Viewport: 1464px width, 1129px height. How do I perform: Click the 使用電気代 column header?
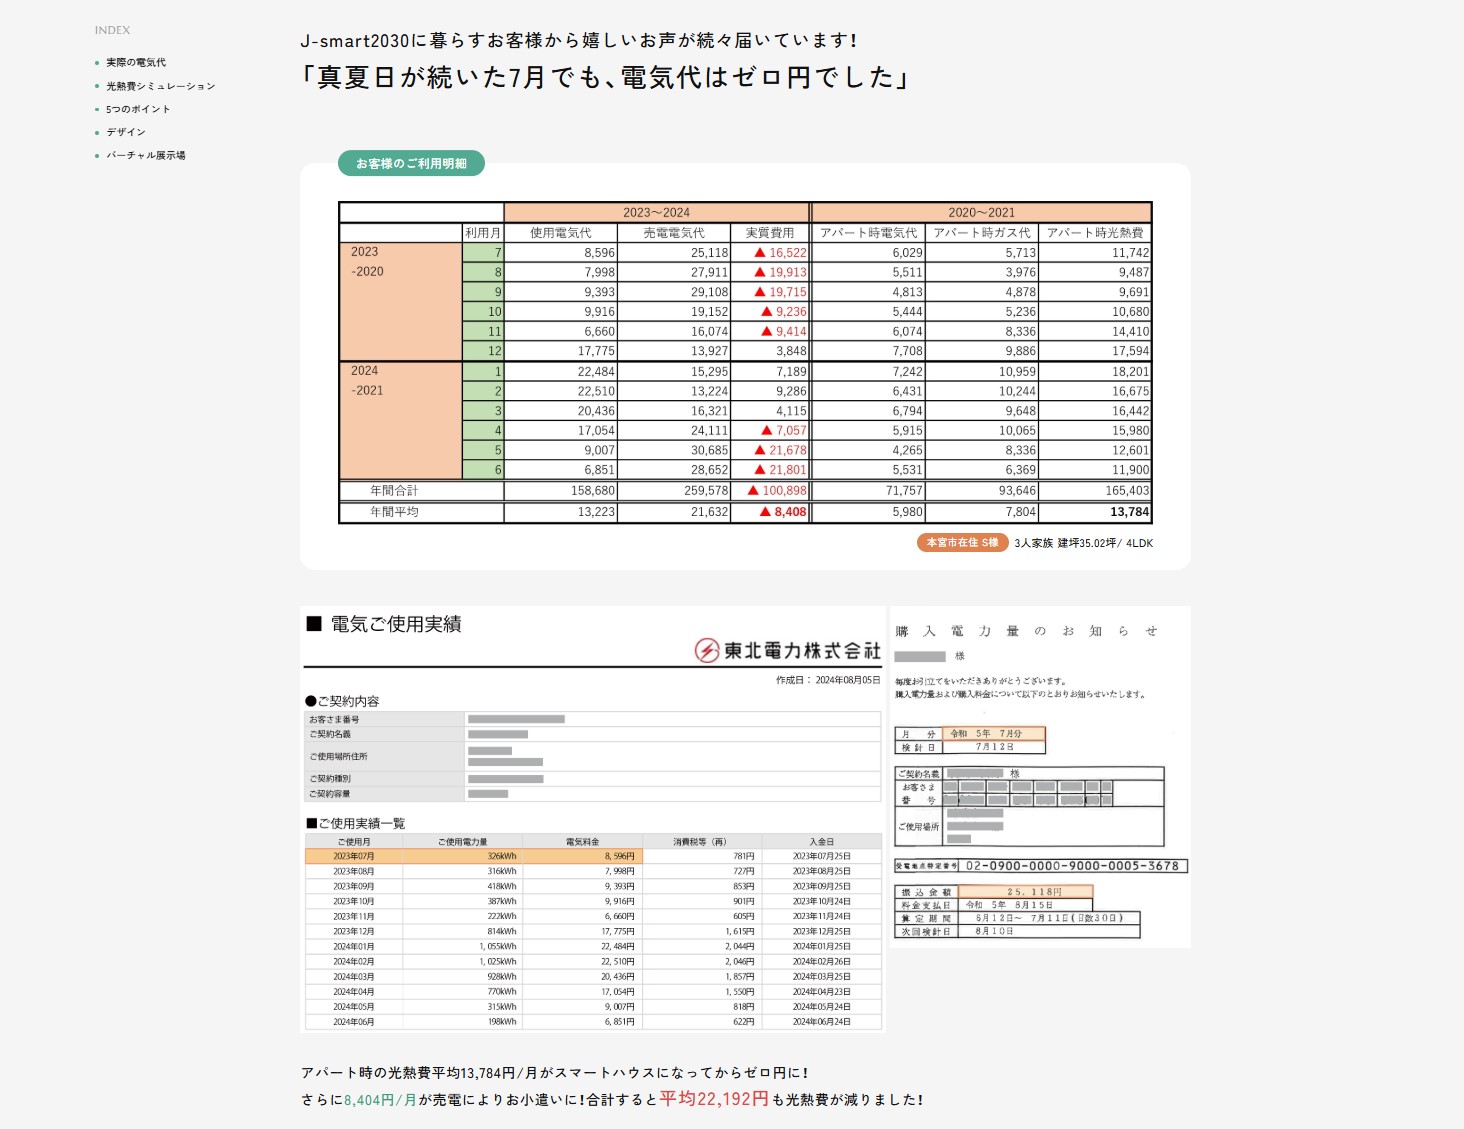coord(560,232)
